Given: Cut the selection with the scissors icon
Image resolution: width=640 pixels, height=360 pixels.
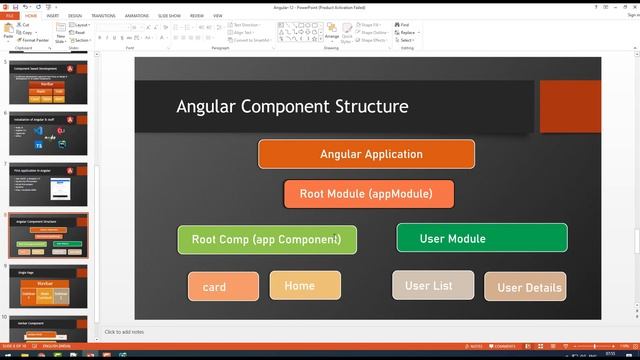Looking at the screenshot, I should click(23, 25).
